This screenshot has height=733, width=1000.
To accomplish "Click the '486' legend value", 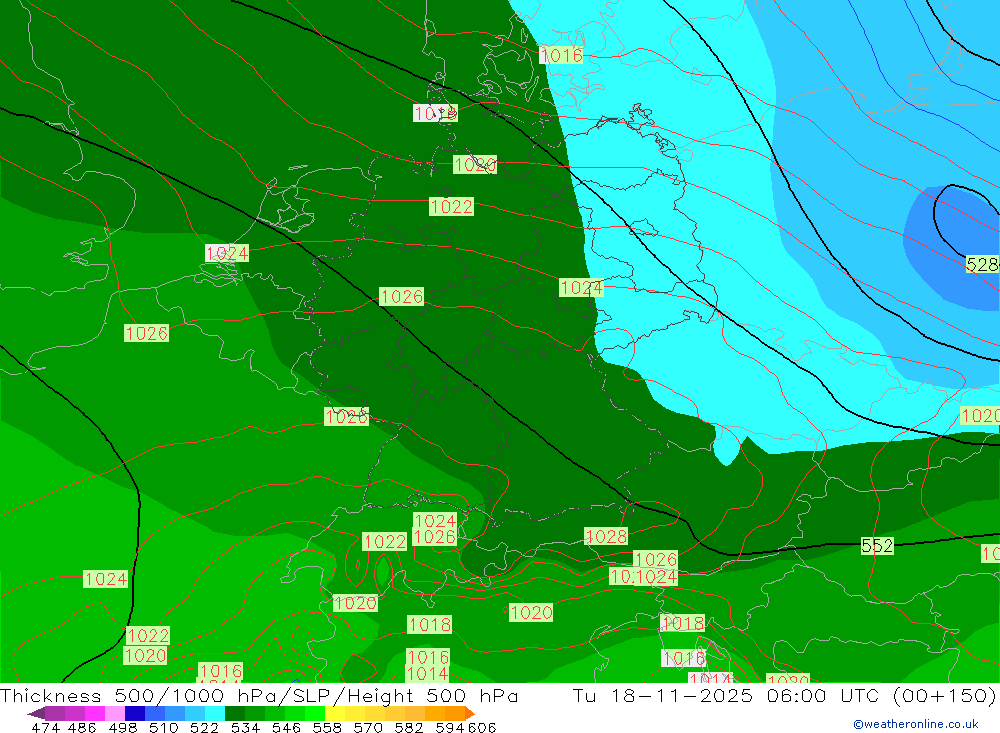I will tap(82, 727).
